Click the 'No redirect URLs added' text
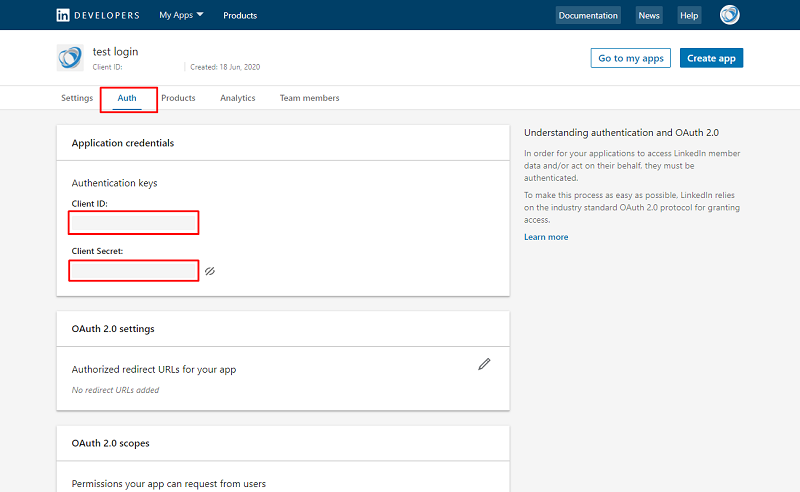 tap(115, 390)
